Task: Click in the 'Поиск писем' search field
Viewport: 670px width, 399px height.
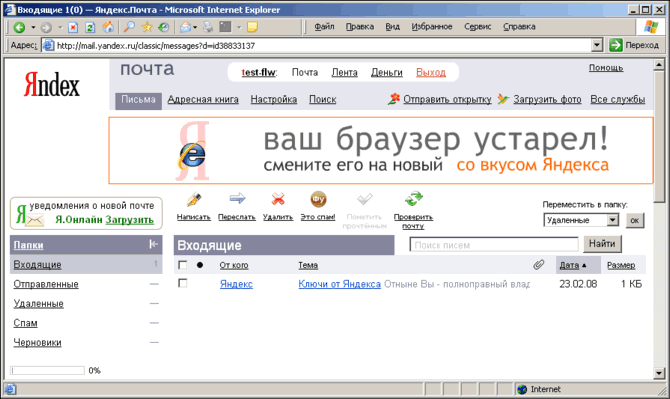Action: pyautogui.click(x=494, y=245)
